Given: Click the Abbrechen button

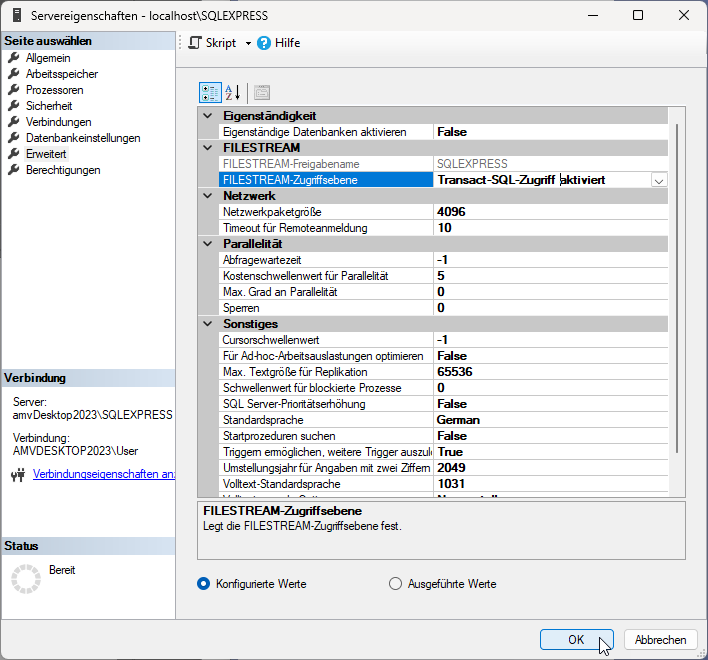Looking at the screenshot, I should (x=661, y=640).
